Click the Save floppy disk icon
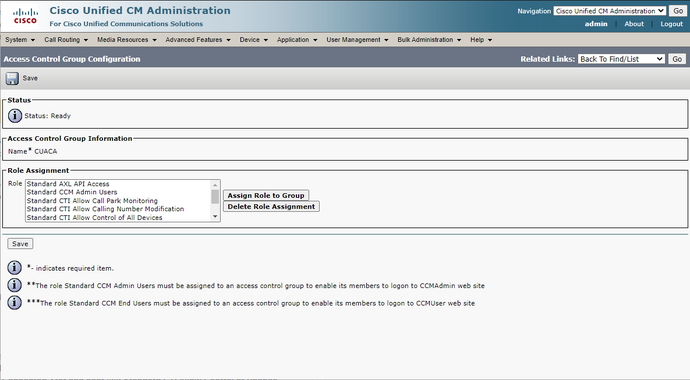This screenshot has height=380, width=690. pos(12,79)
